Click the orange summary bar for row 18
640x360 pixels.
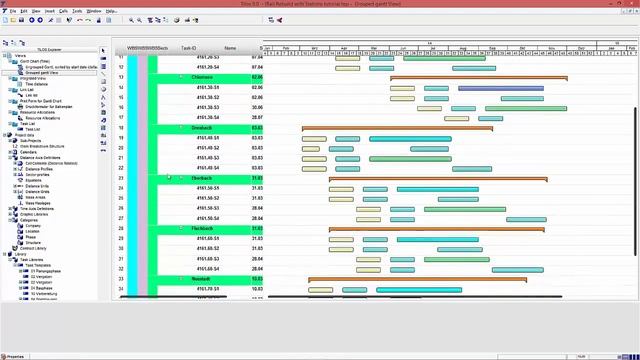(397, 129)
